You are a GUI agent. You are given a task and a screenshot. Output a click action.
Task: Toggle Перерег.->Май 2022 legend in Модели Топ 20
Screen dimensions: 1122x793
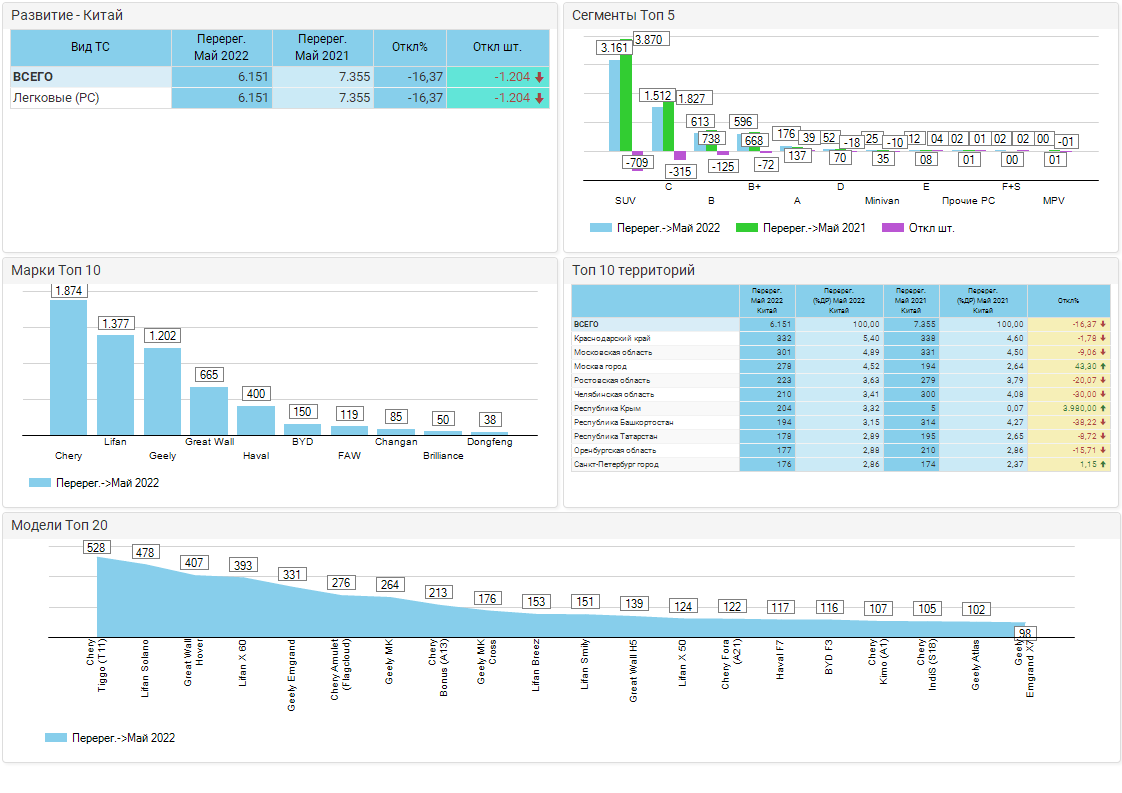[x=110, y=738]
